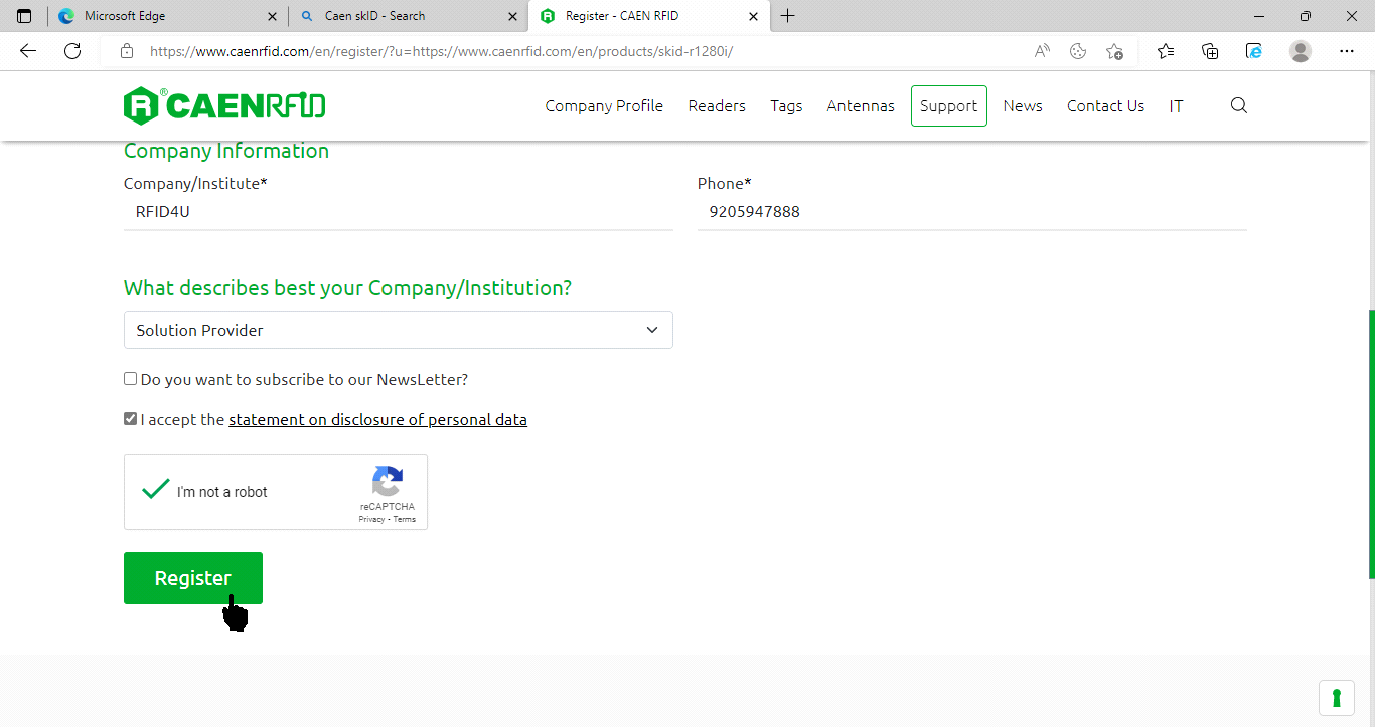Click the browser profile avatar icon
Screen dimensions: 1375x727
click(x=1300, y=51)
